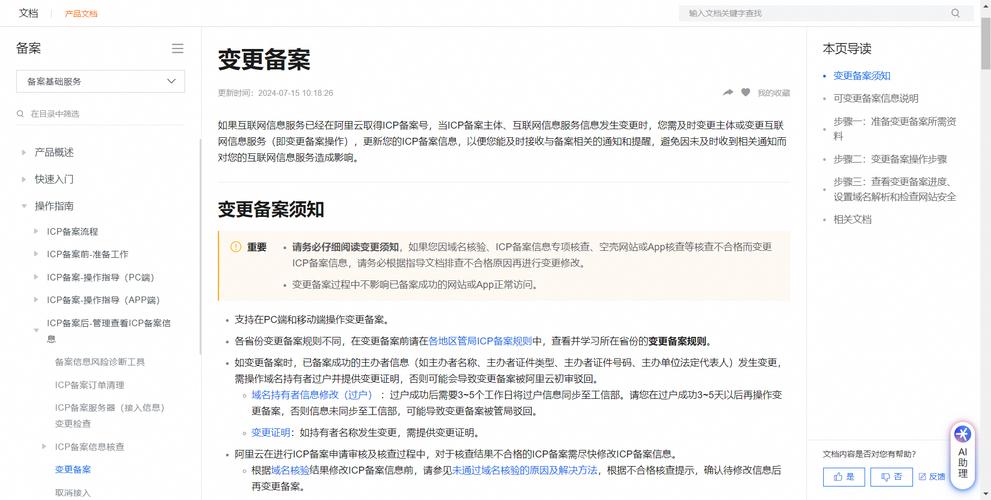Click the 本页导读 heading
The image size is (991, 500).
coord(847,49)
